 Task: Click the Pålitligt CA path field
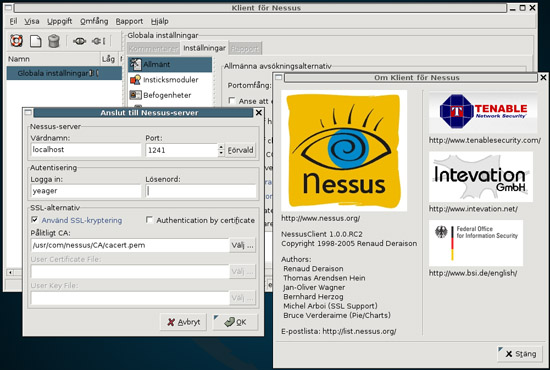(130, 245)
